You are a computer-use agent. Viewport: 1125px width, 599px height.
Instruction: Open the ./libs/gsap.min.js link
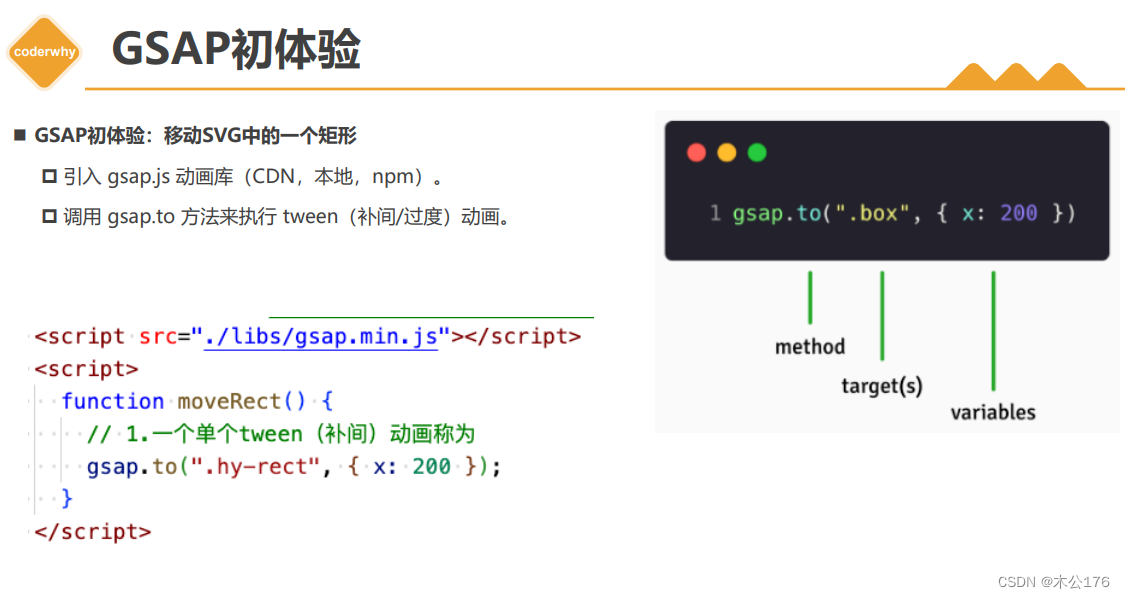pyautogui.click(x=321, y=336)
